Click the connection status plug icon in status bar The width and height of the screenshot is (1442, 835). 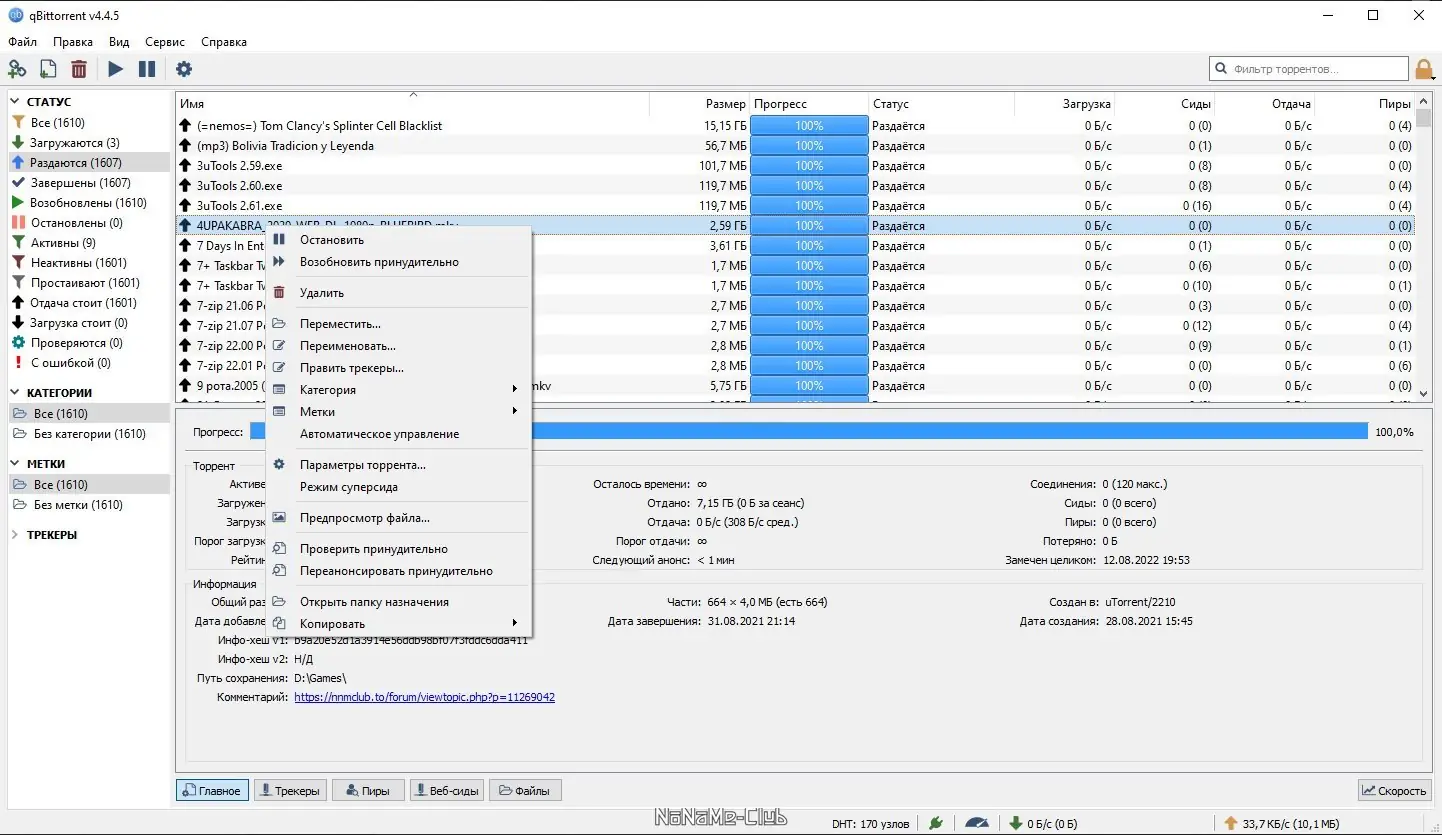(936, 823)
